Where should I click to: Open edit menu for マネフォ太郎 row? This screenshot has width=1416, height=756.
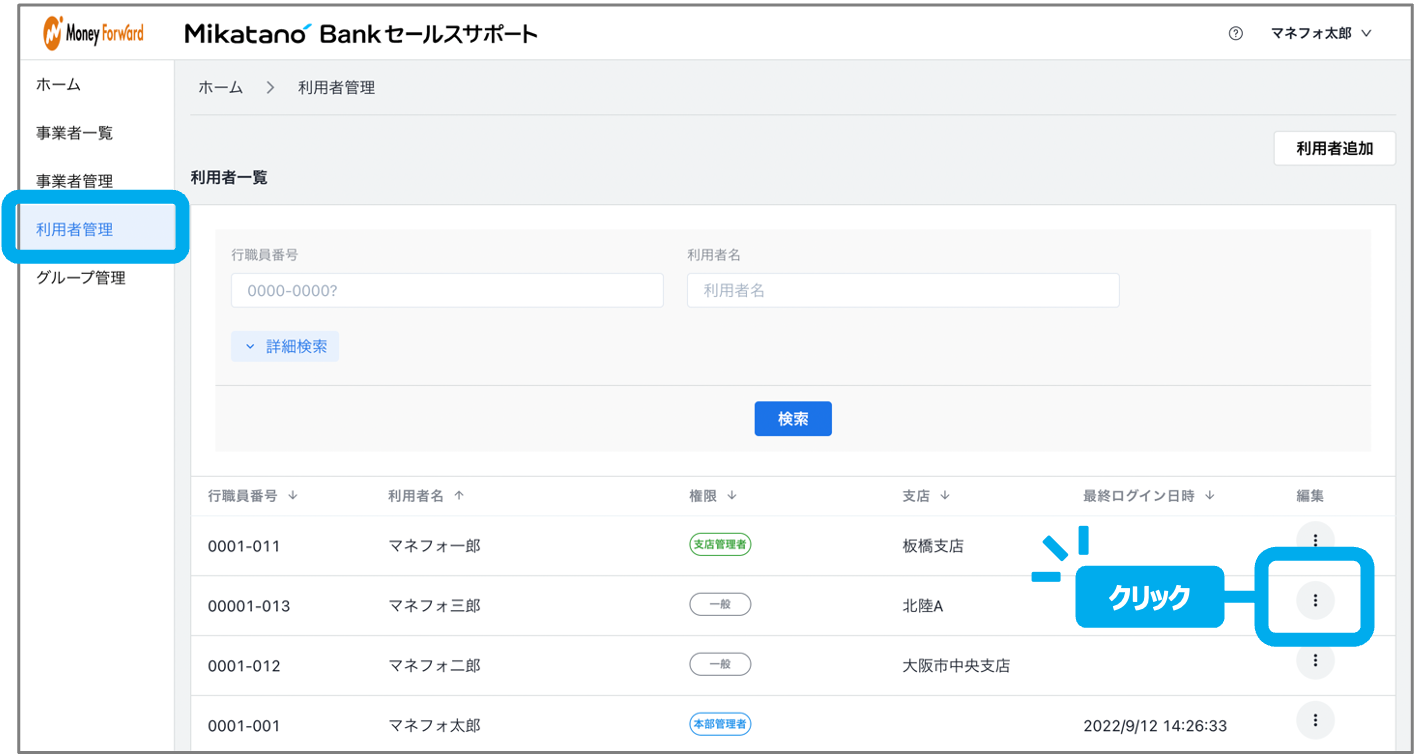1315,720
